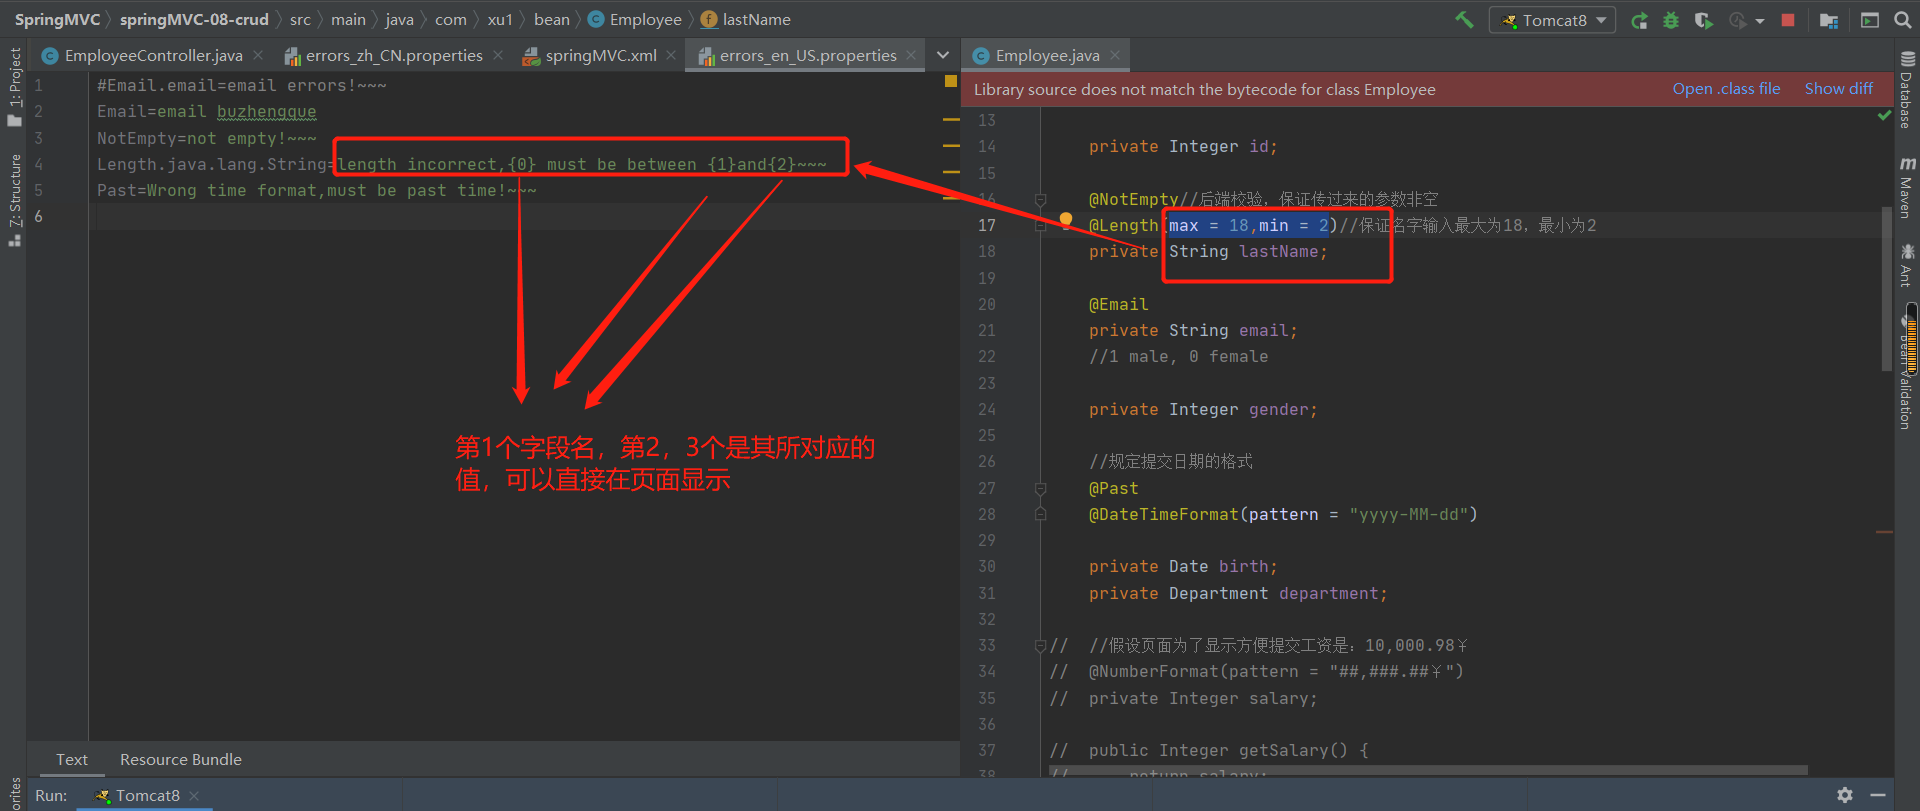Stop the server with the red square

(1788, 20)
